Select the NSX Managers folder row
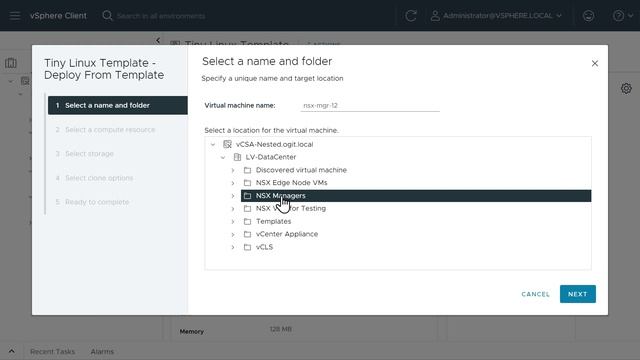Viewport: 640px width, 360px height. (416, 196)
